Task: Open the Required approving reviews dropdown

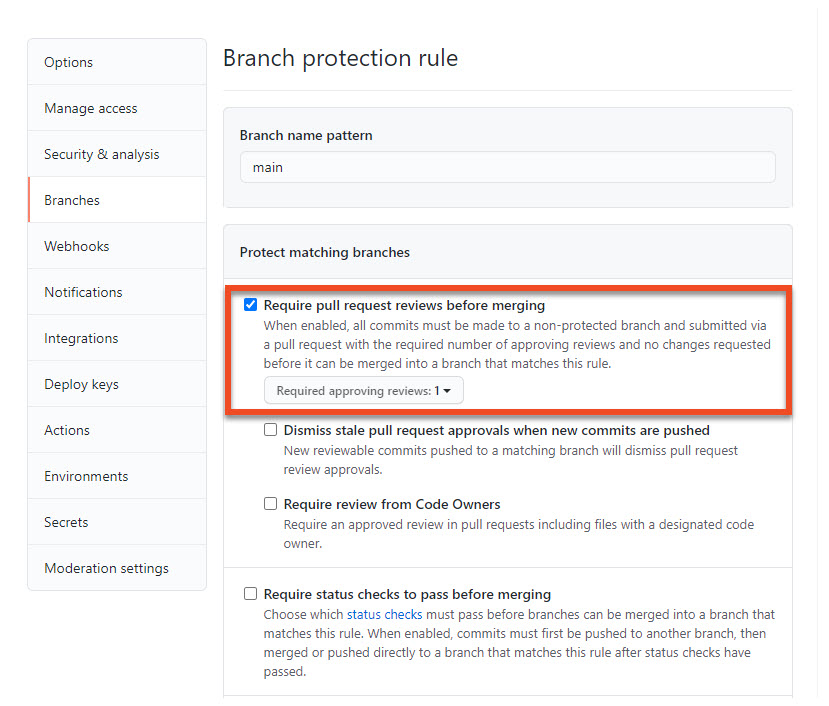Action: point(363,391)
